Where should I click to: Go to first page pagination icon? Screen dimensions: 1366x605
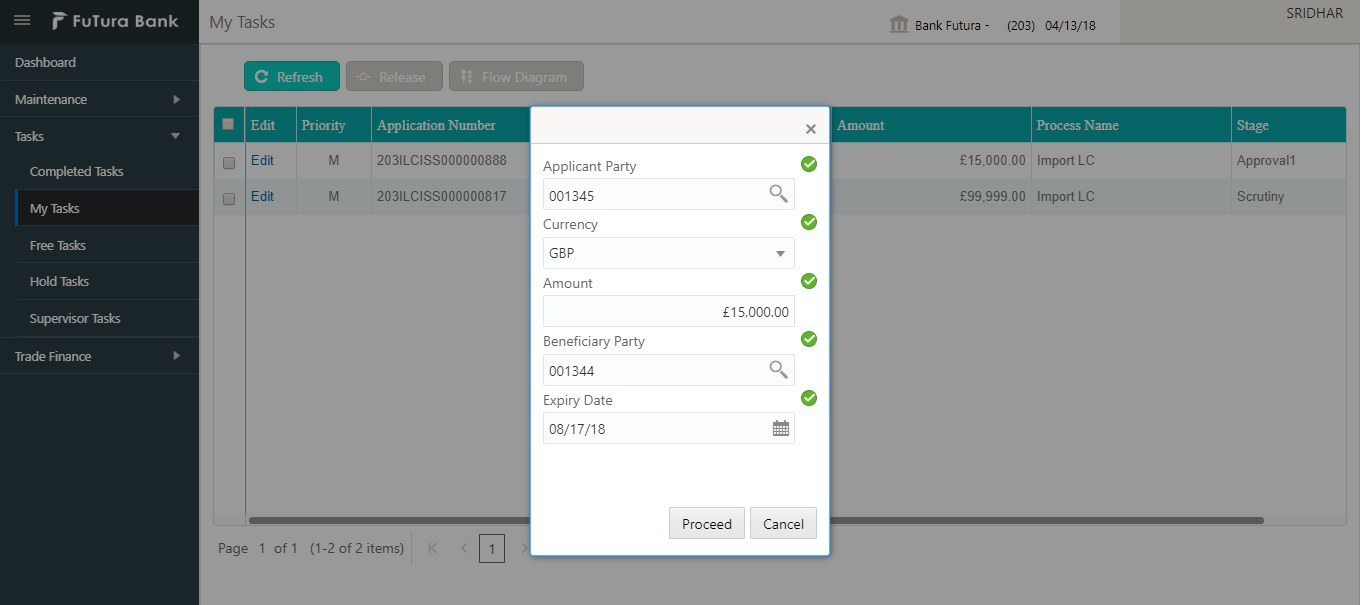432,548
